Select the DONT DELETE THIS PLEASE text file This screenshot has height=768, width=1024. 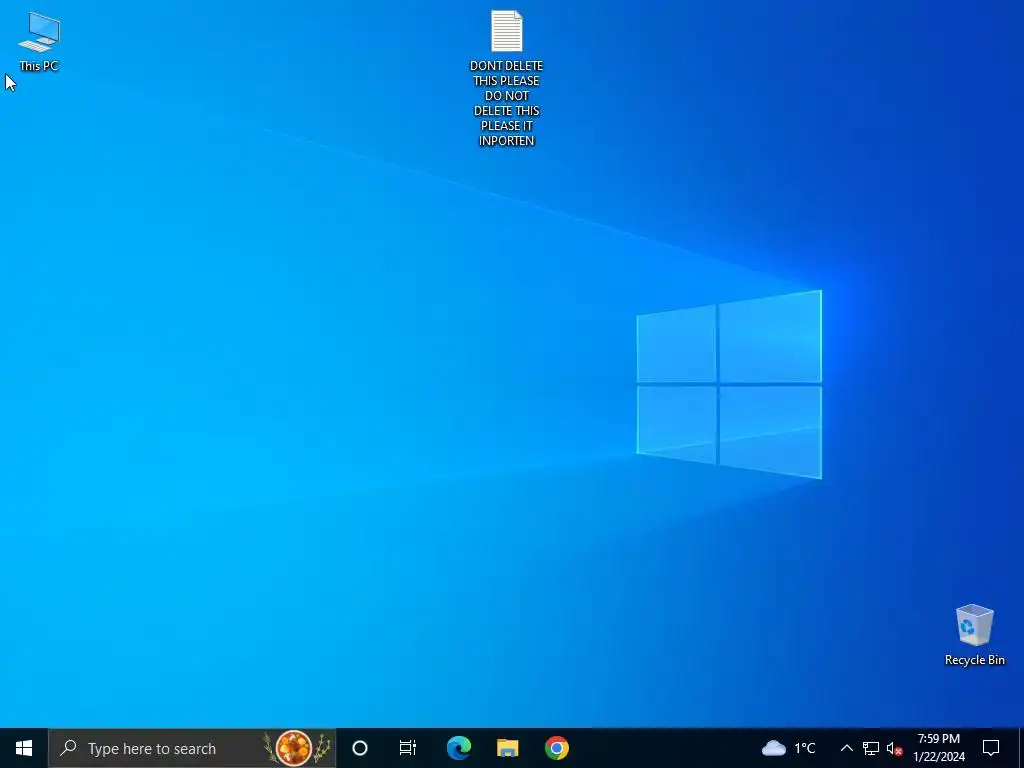click(507, 78)
